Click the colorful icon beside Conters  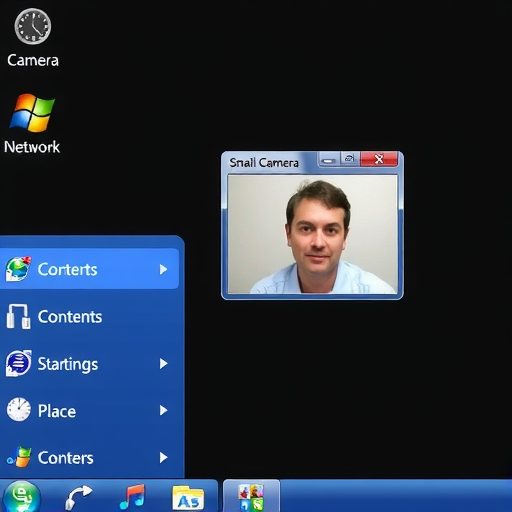pos(19,457)
